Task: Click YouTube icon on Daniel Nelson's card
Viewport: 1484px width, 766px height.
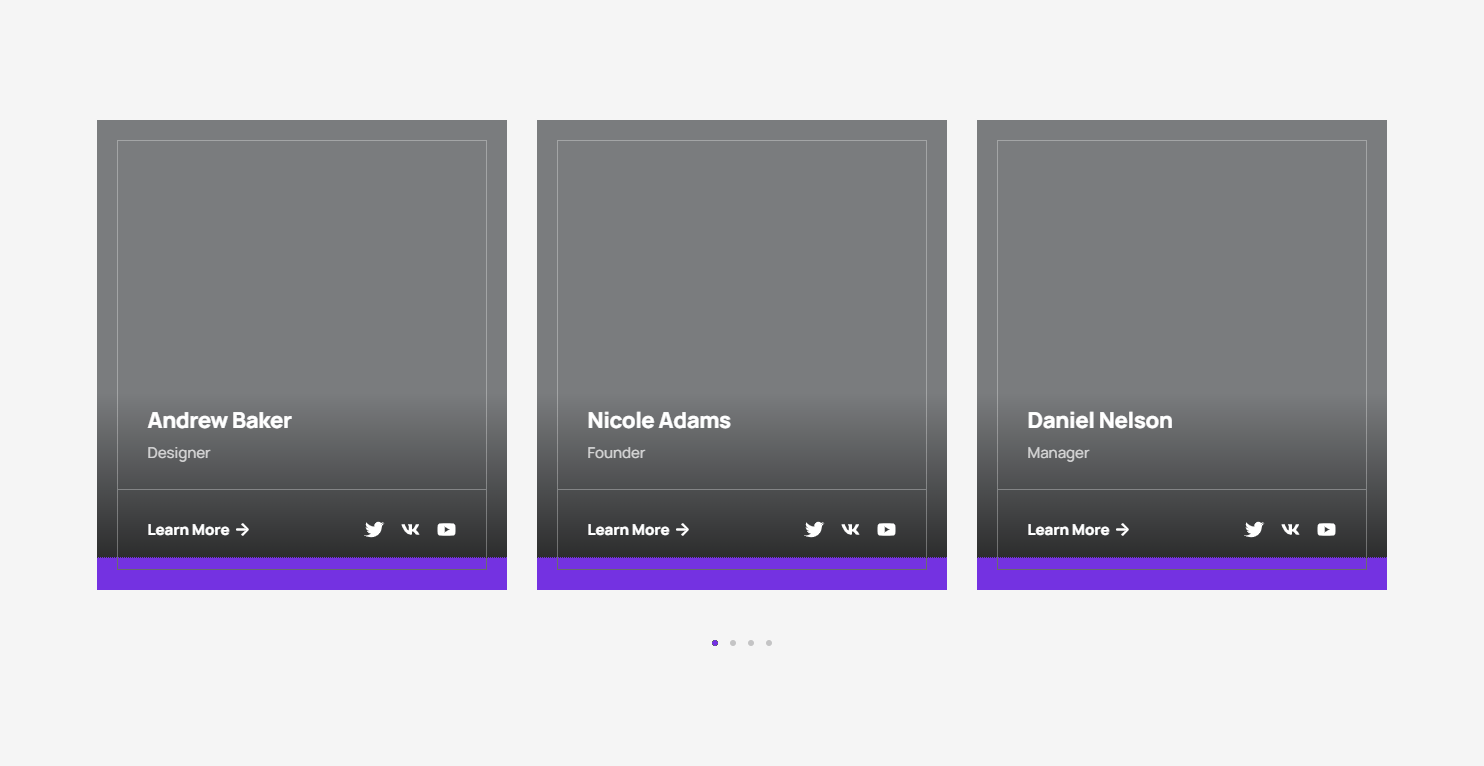Action: pyautogui.click(x=1326, y=530)
